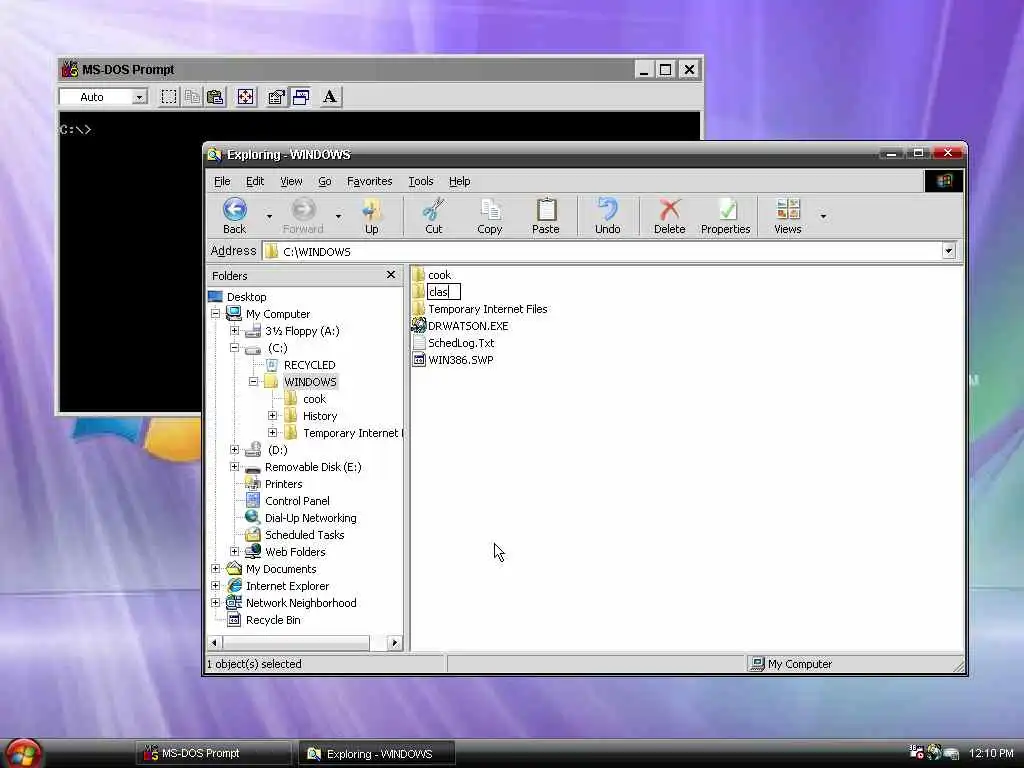
Task: Open the View menu
Action: tap(291, 181)
